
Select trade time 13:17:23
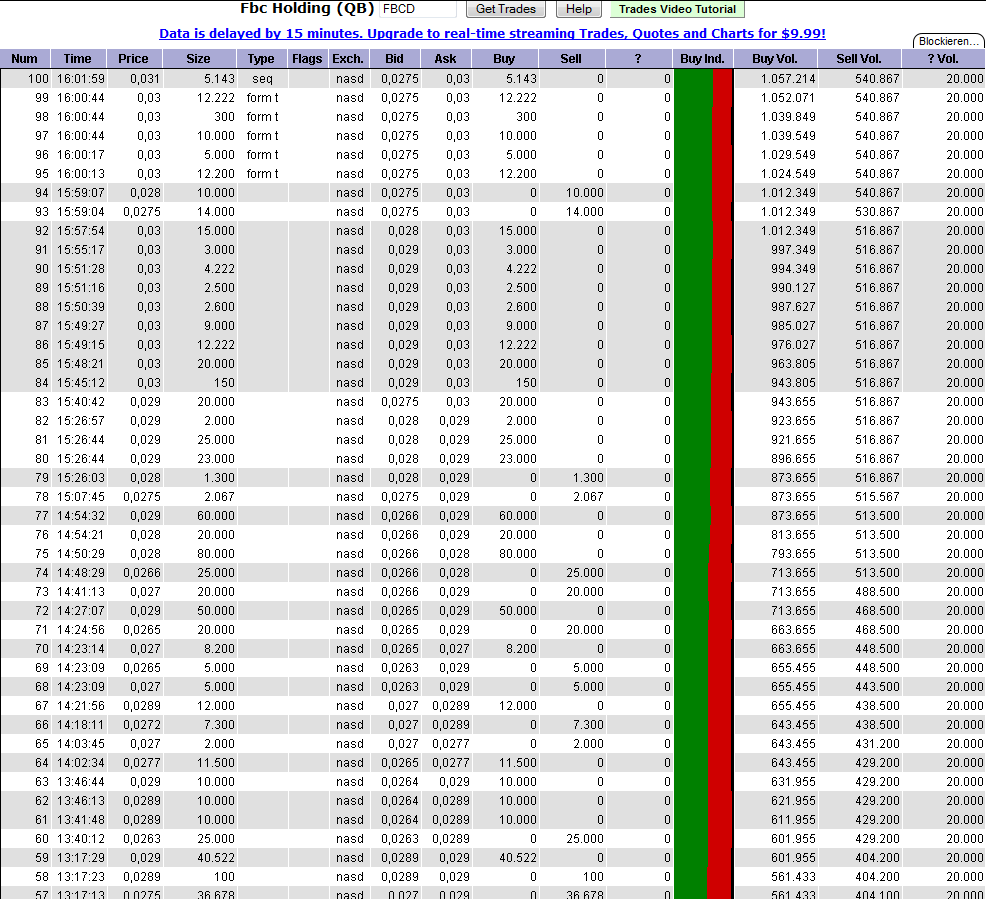click(81, 876)
